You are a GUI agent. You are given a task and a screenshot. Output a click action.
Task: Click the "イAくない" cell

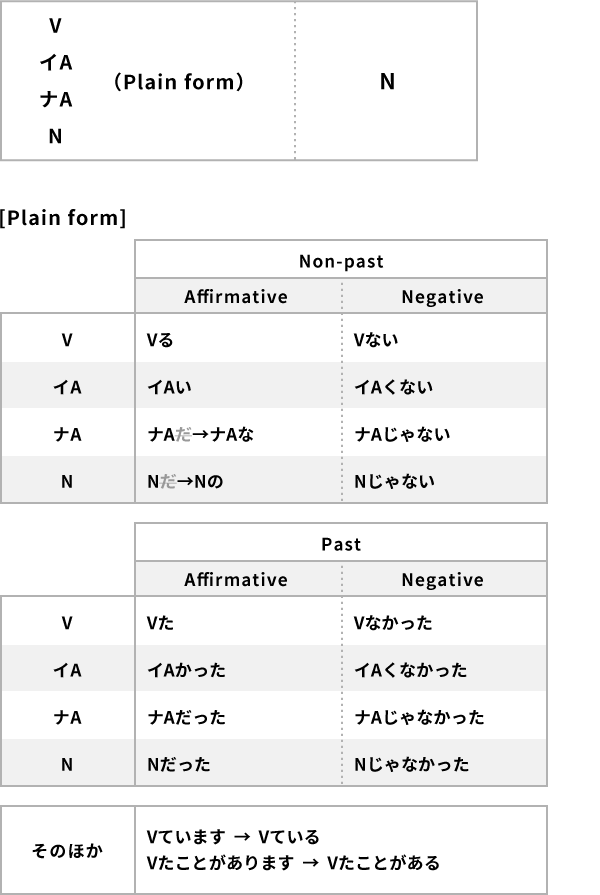(x=393, y=387)
